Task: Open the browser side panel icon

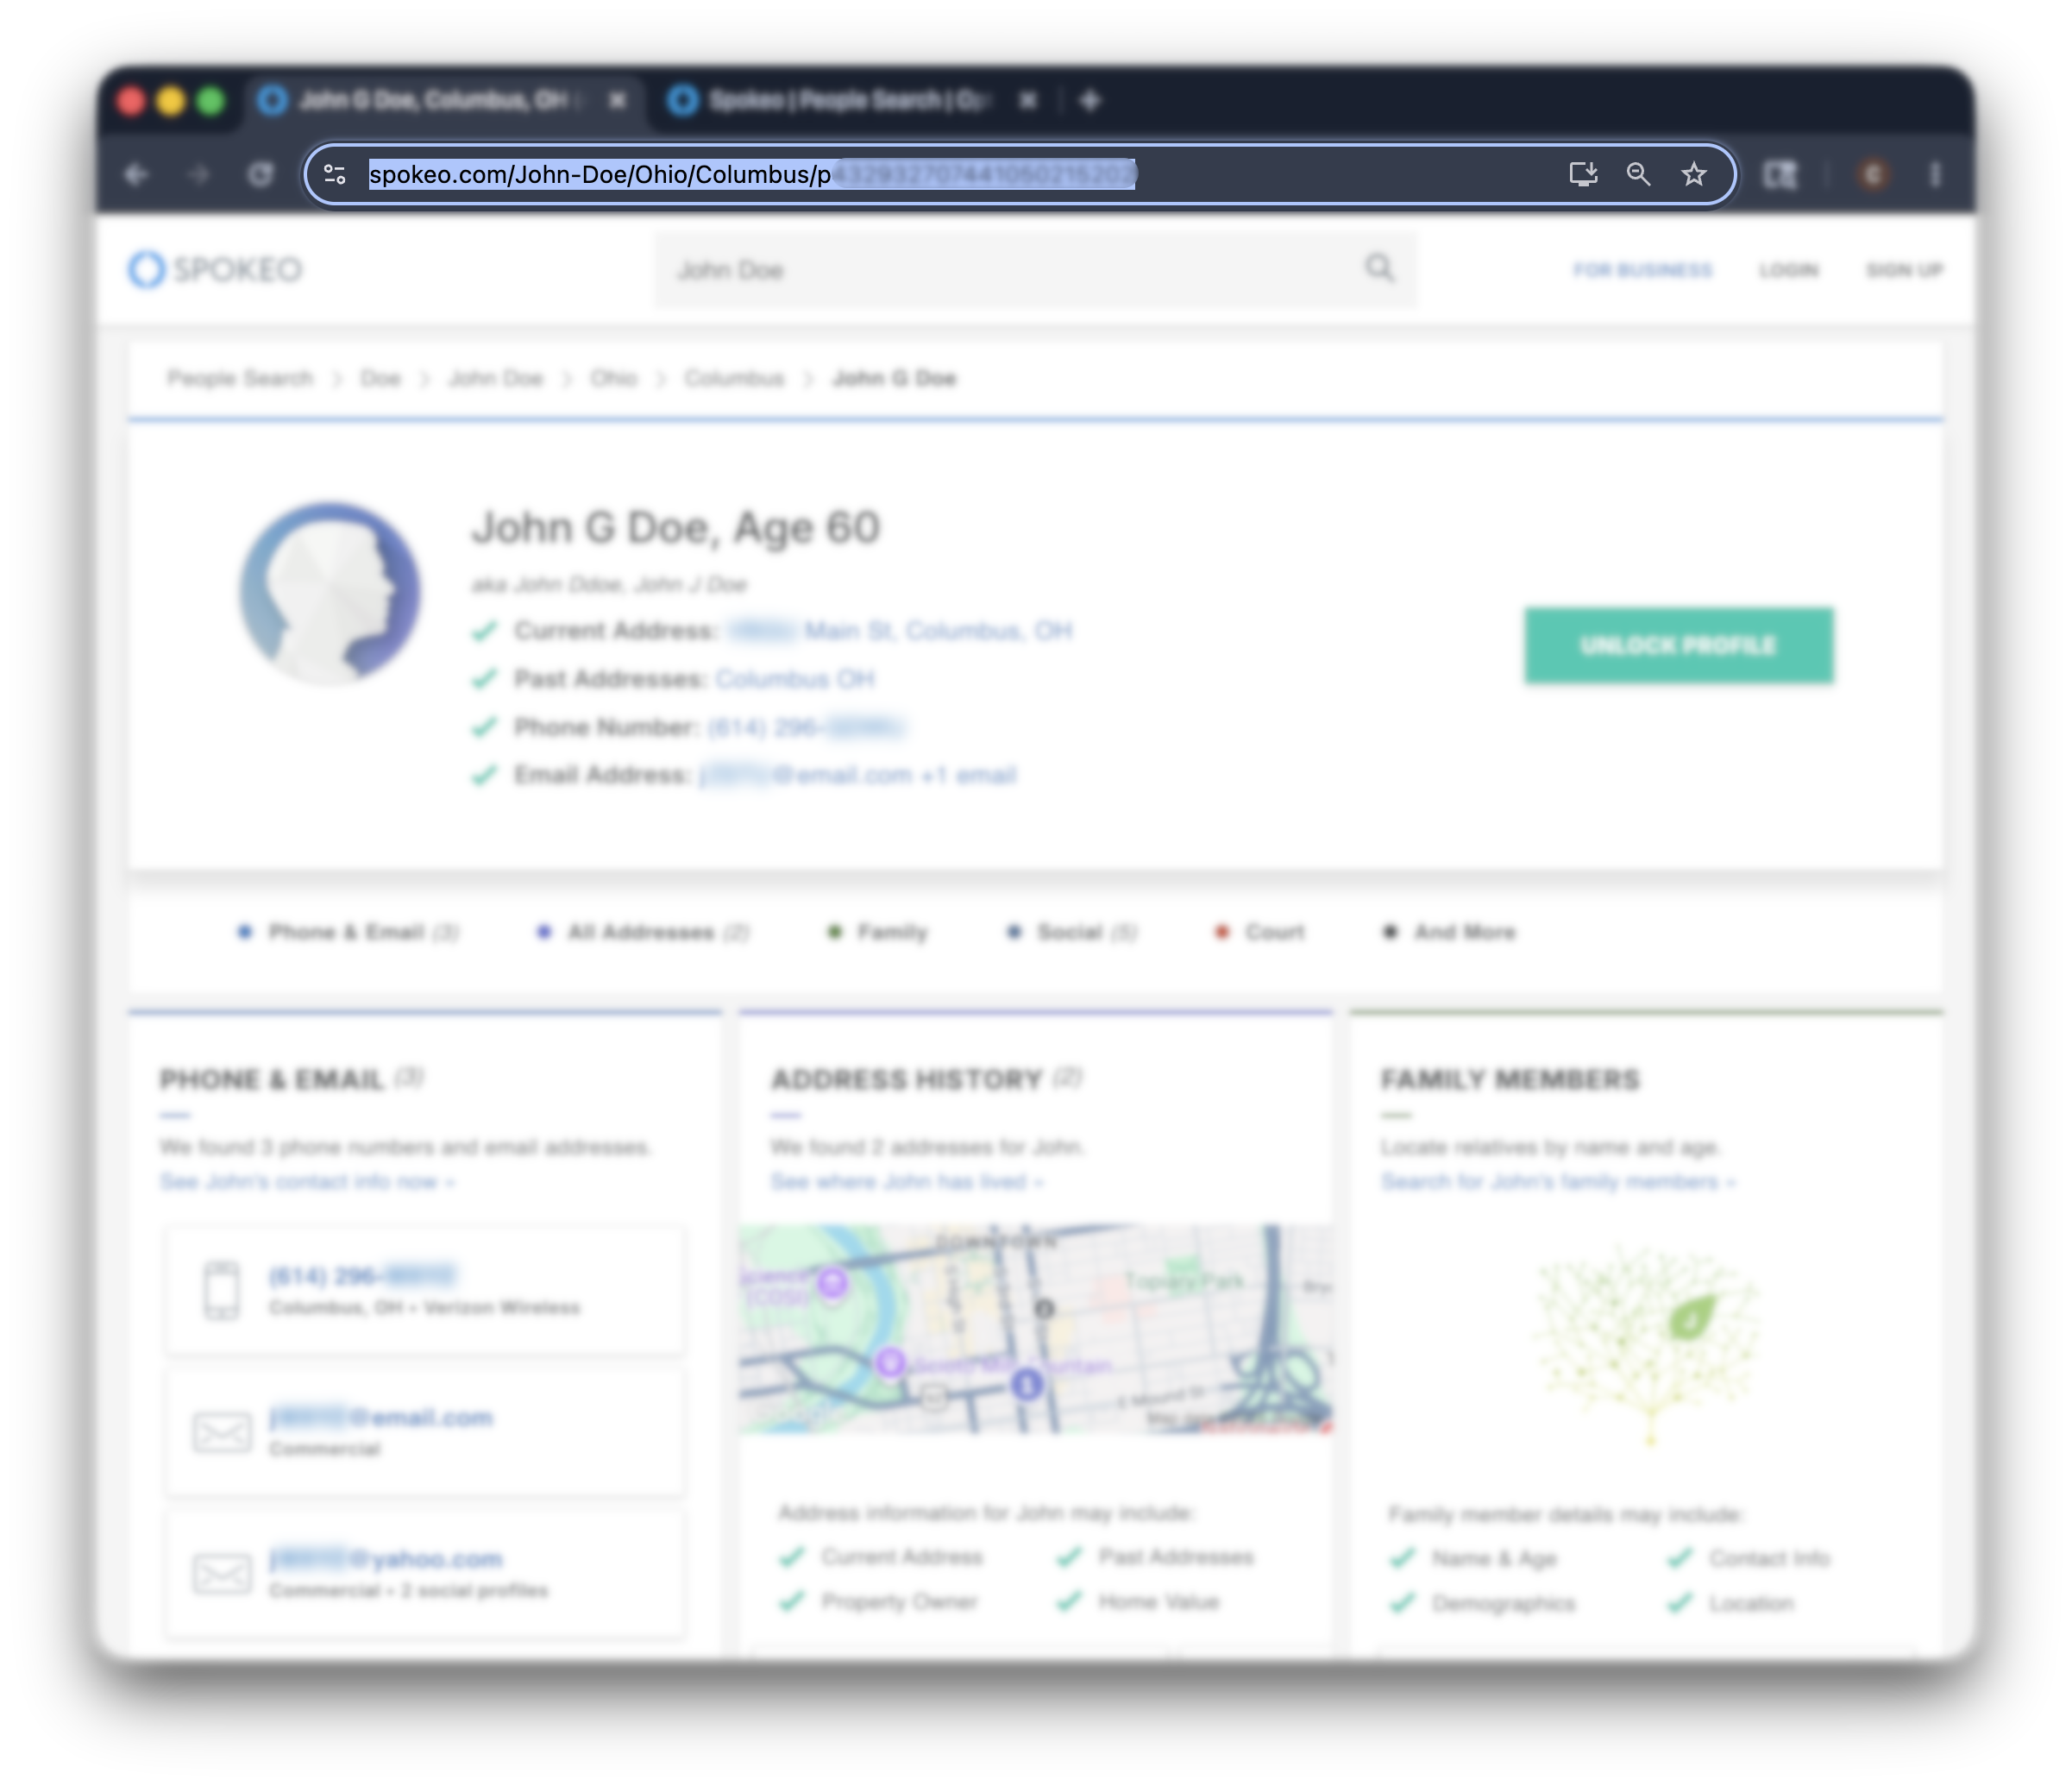Action: pyautogui.click(x=1780, y=175)
